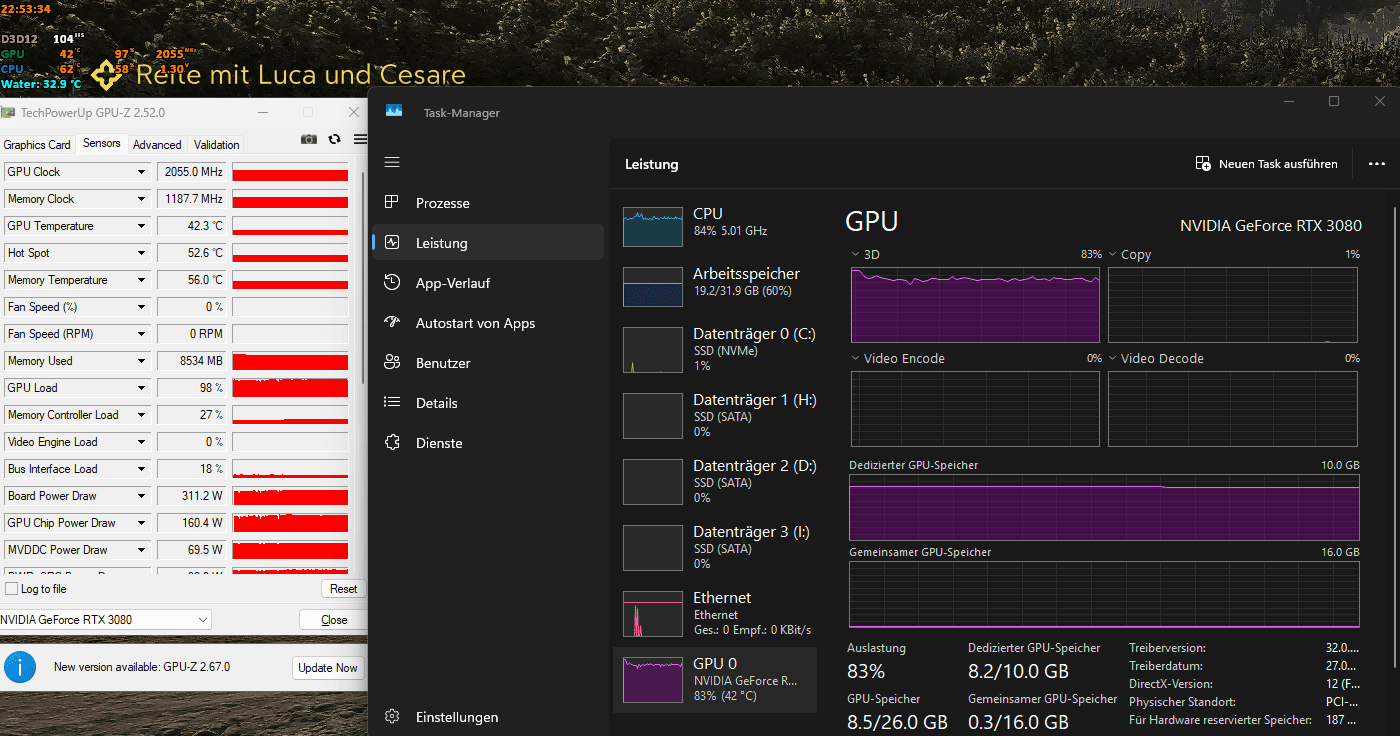
Task: Open Einstellungen in Task Manager
Action: [x=488, y=717]
